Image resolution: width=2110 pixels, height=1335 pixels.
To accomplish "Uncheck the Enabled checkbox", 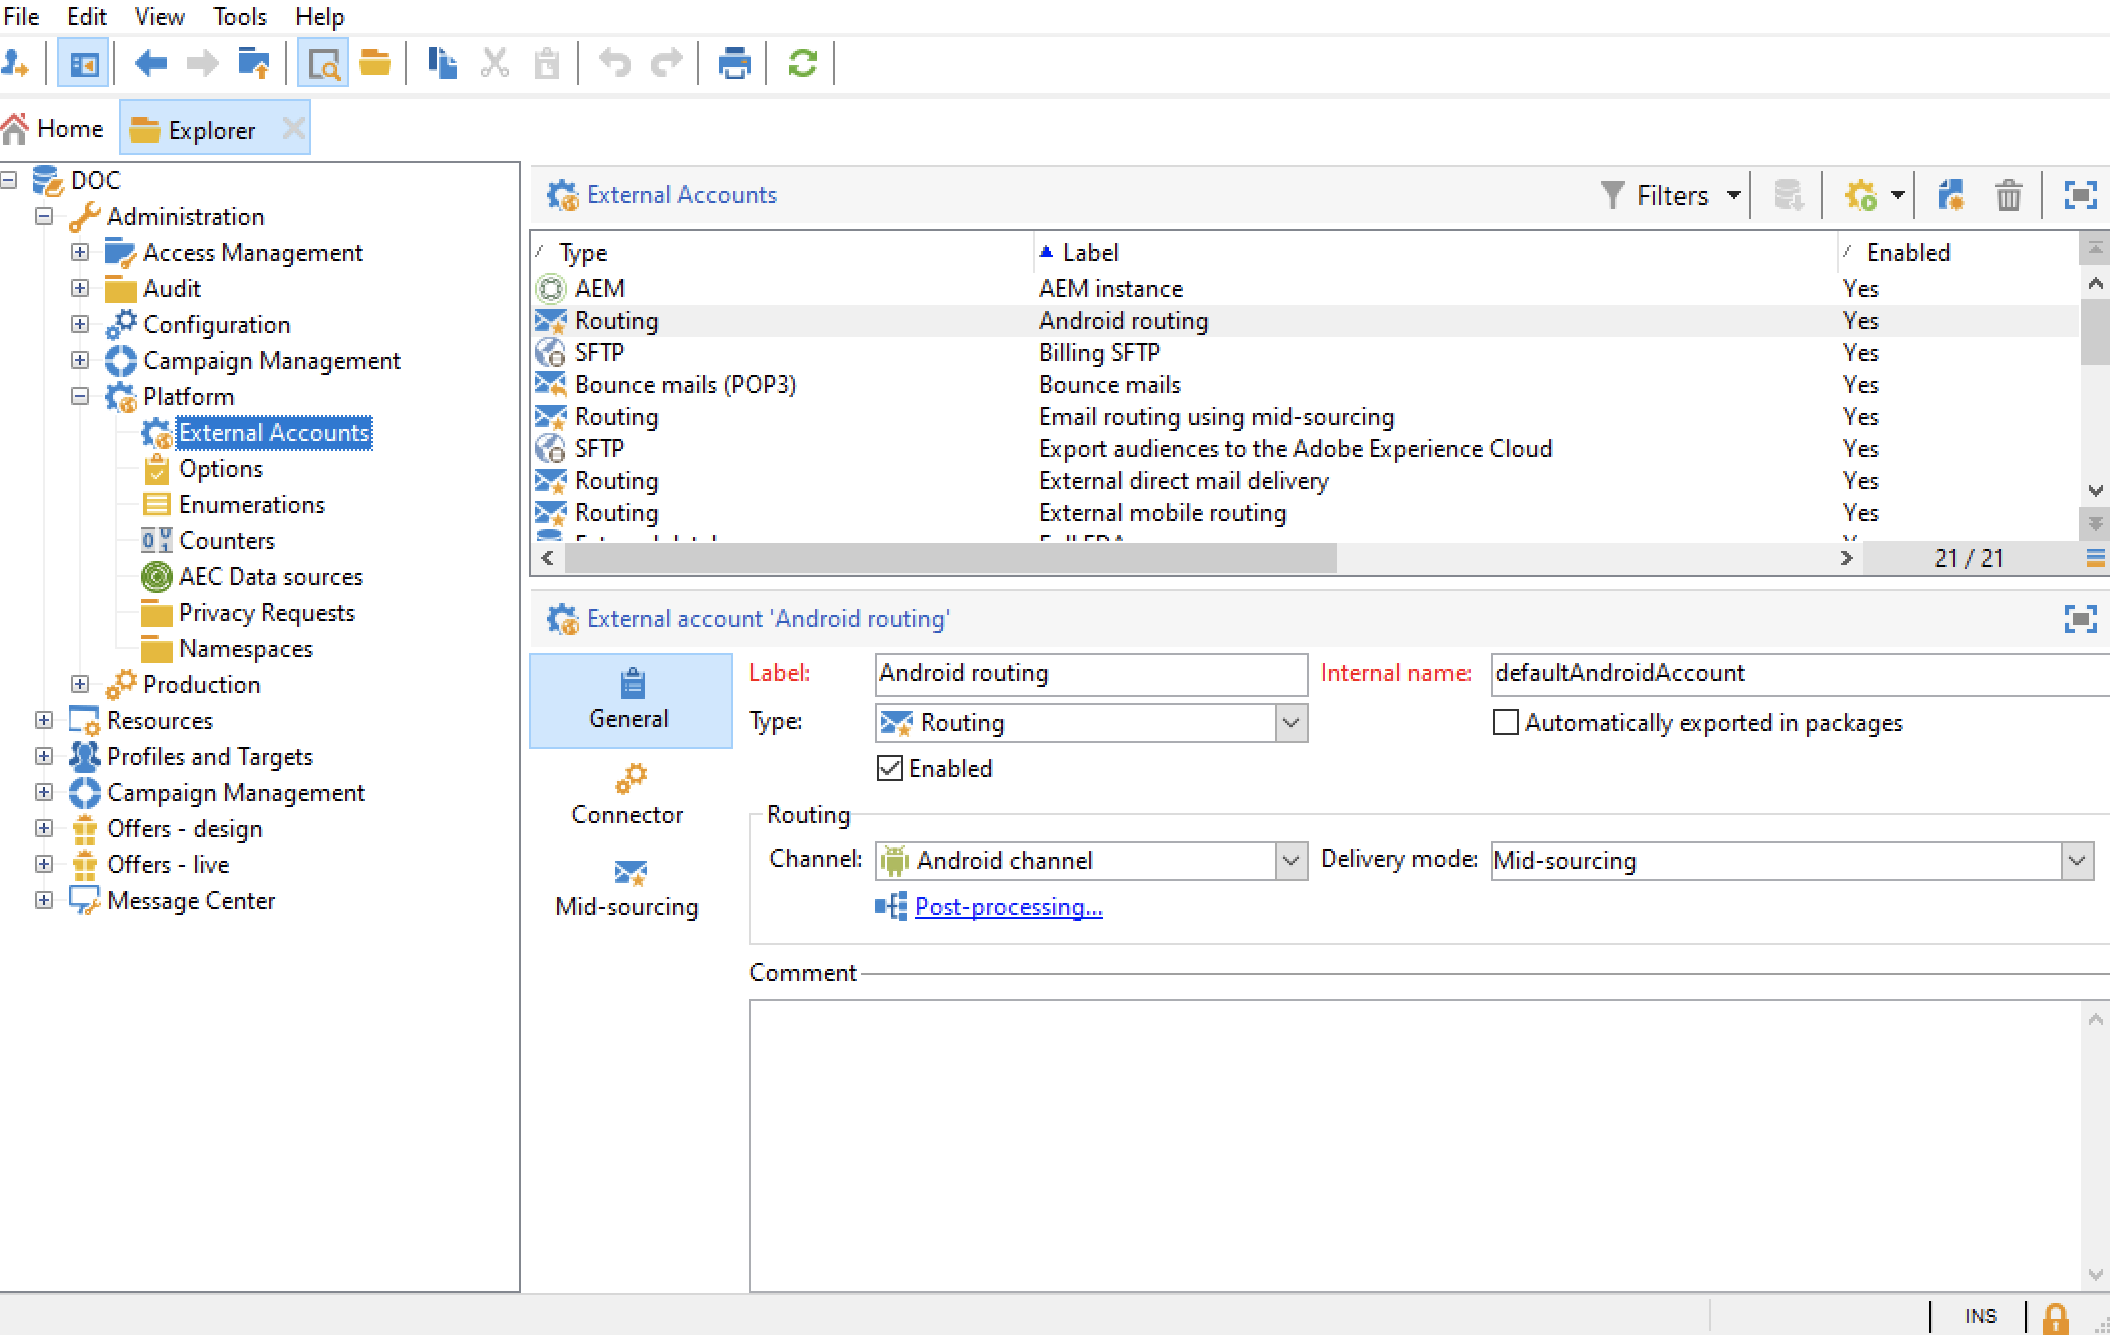I will pos(890,768).
